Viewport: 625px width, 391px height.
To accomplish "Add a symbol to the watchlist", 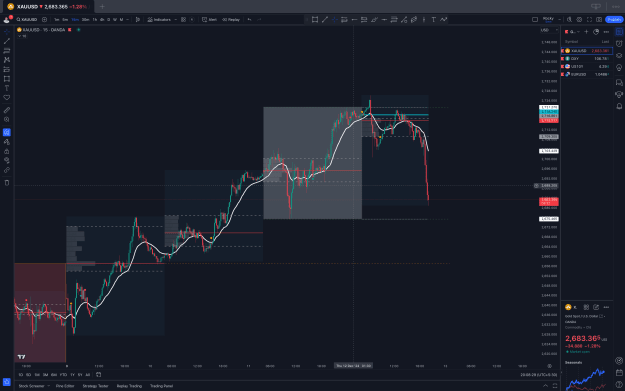I will pos(586,31).
